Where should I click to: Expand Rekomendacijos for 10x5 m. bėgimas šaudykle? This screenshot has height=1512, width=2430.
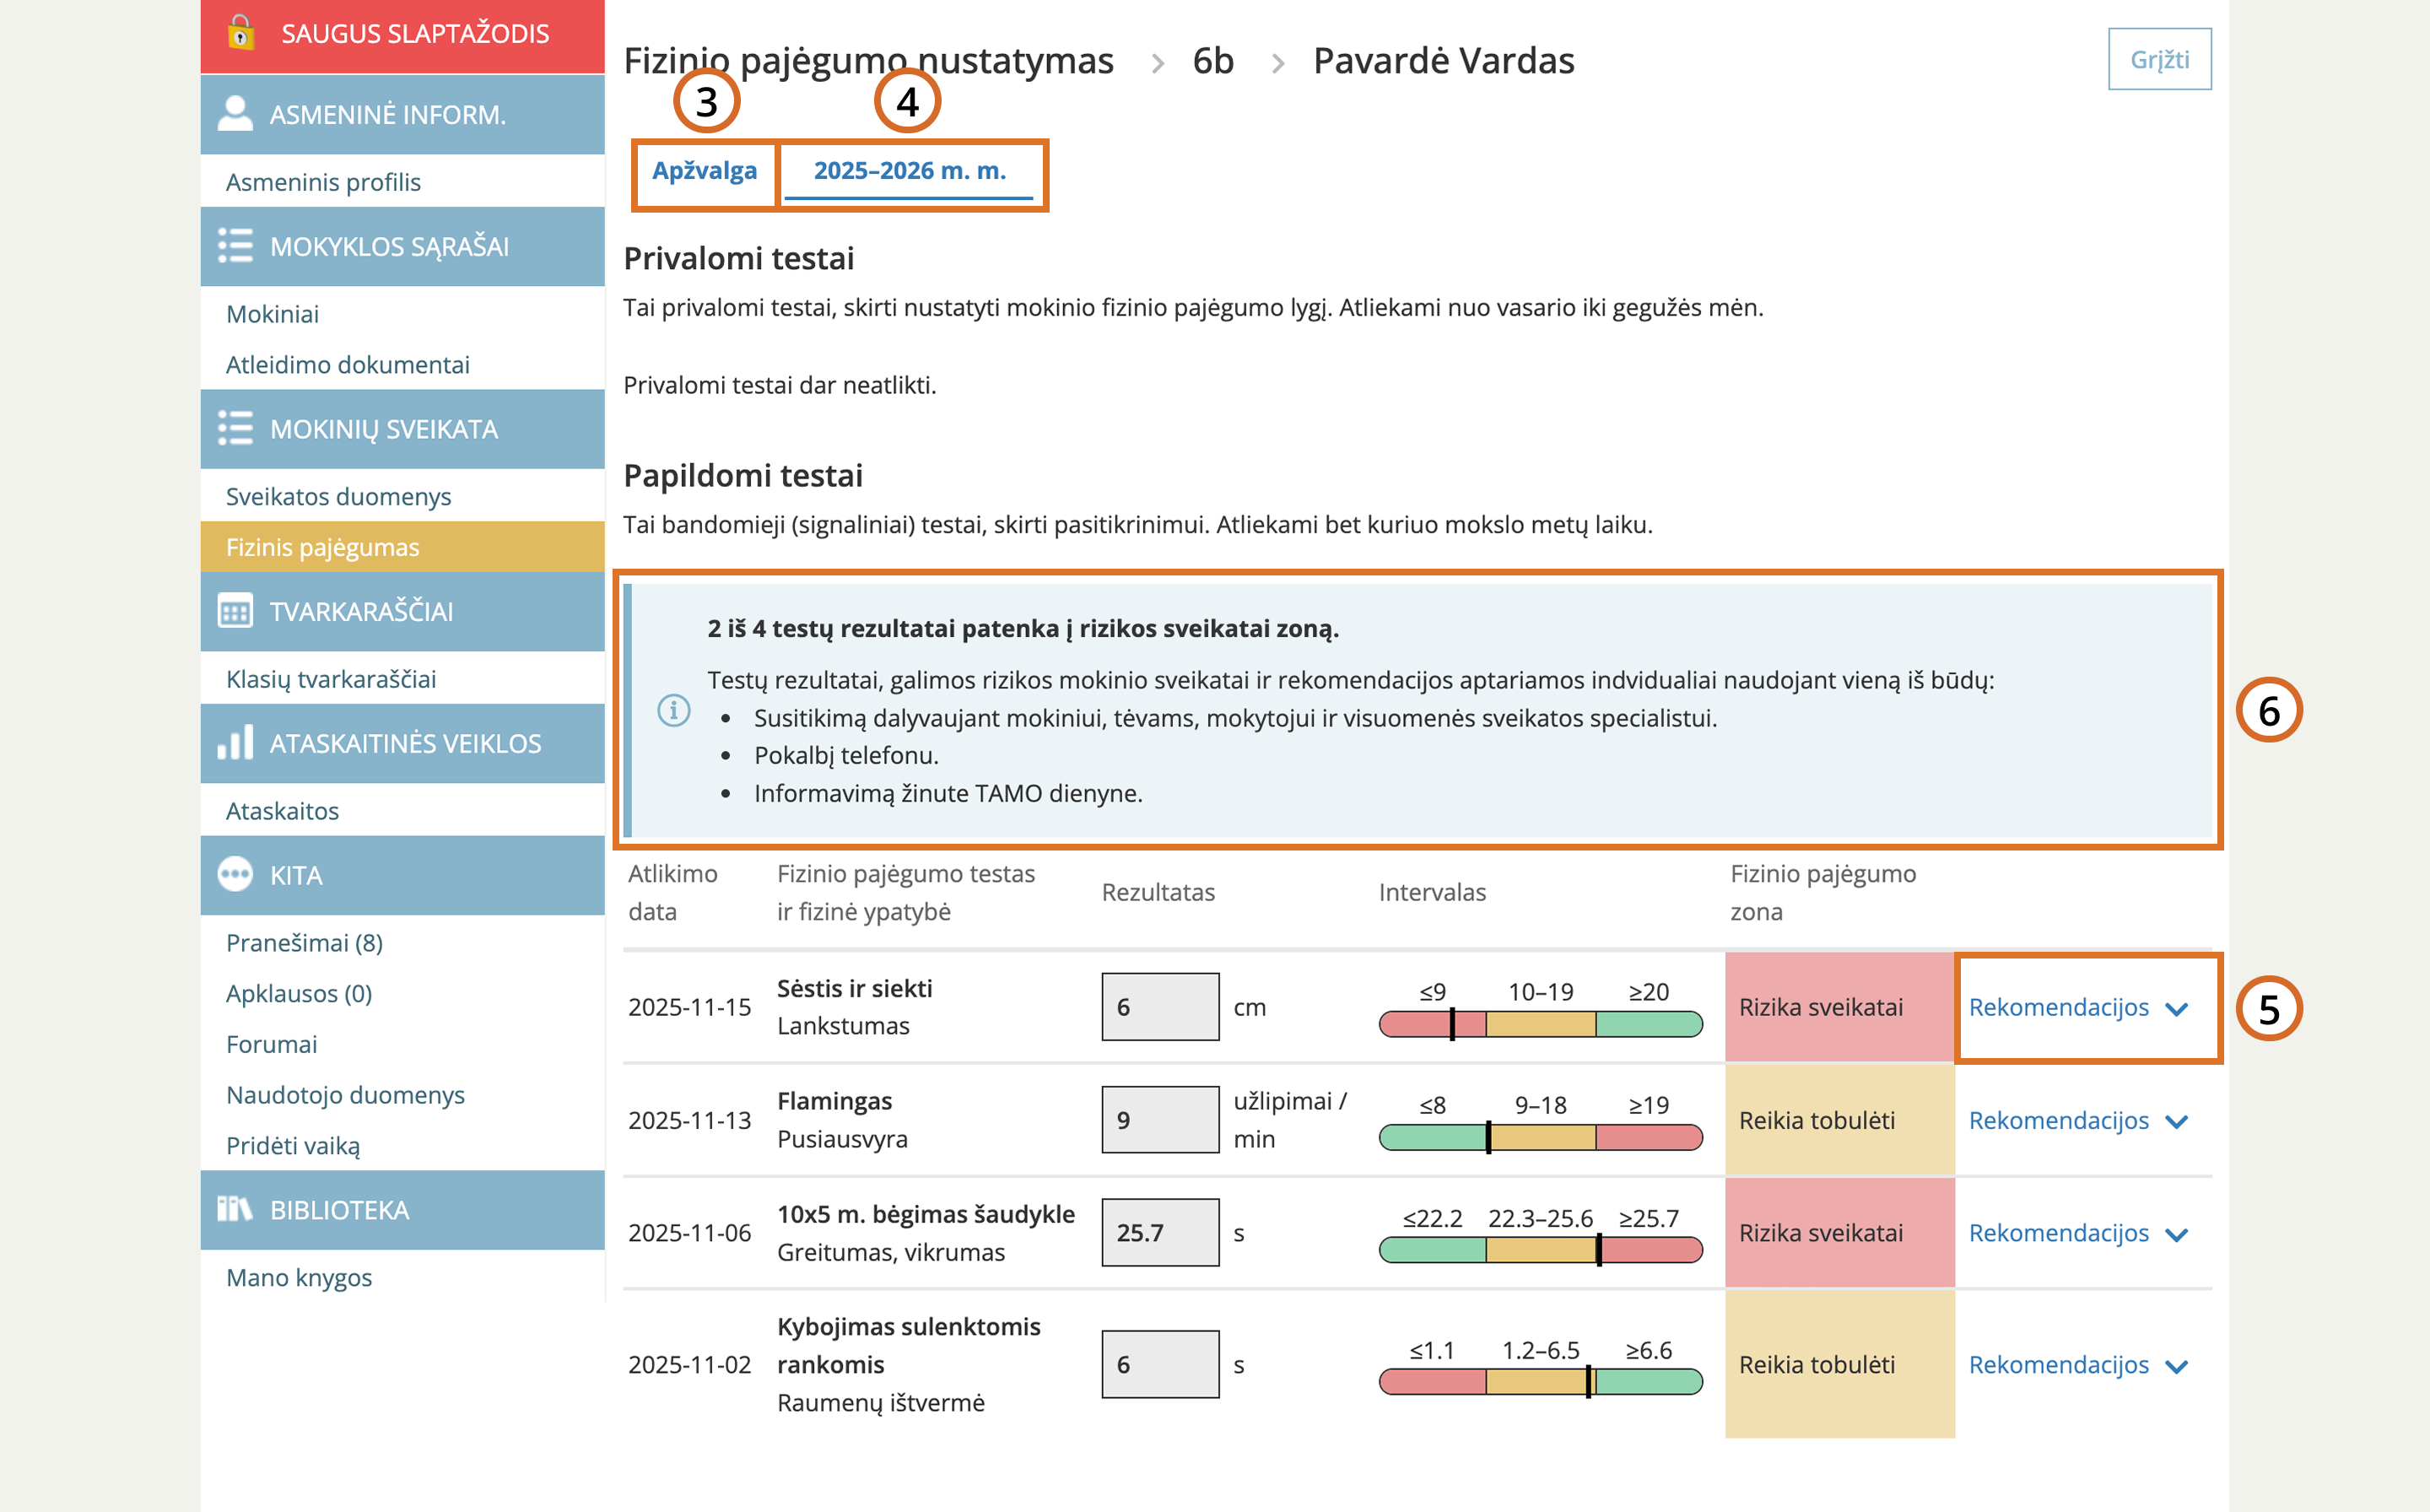click(2077, 1234)
